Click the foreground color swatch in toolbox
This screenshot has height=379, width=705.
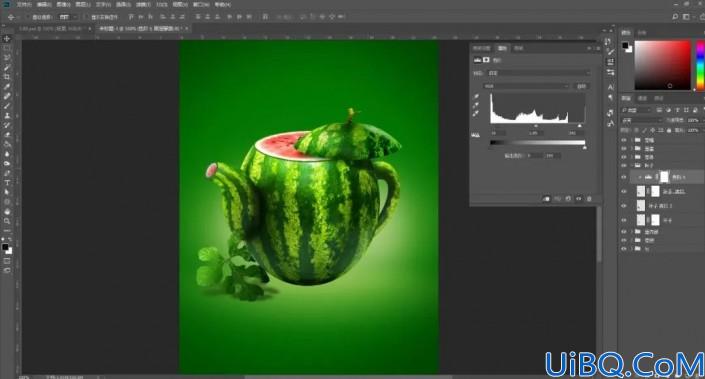(x=5, y=247)
